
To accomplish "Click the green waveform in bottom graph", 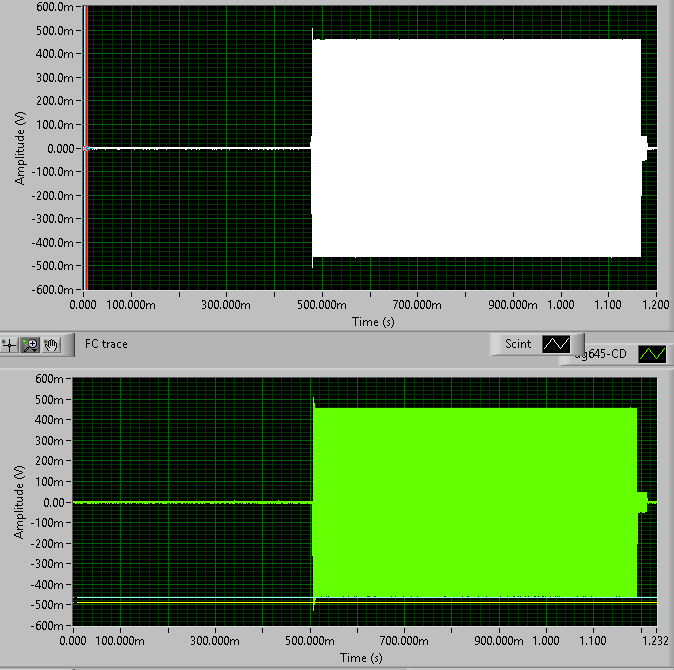I will (x=475, y=502).
